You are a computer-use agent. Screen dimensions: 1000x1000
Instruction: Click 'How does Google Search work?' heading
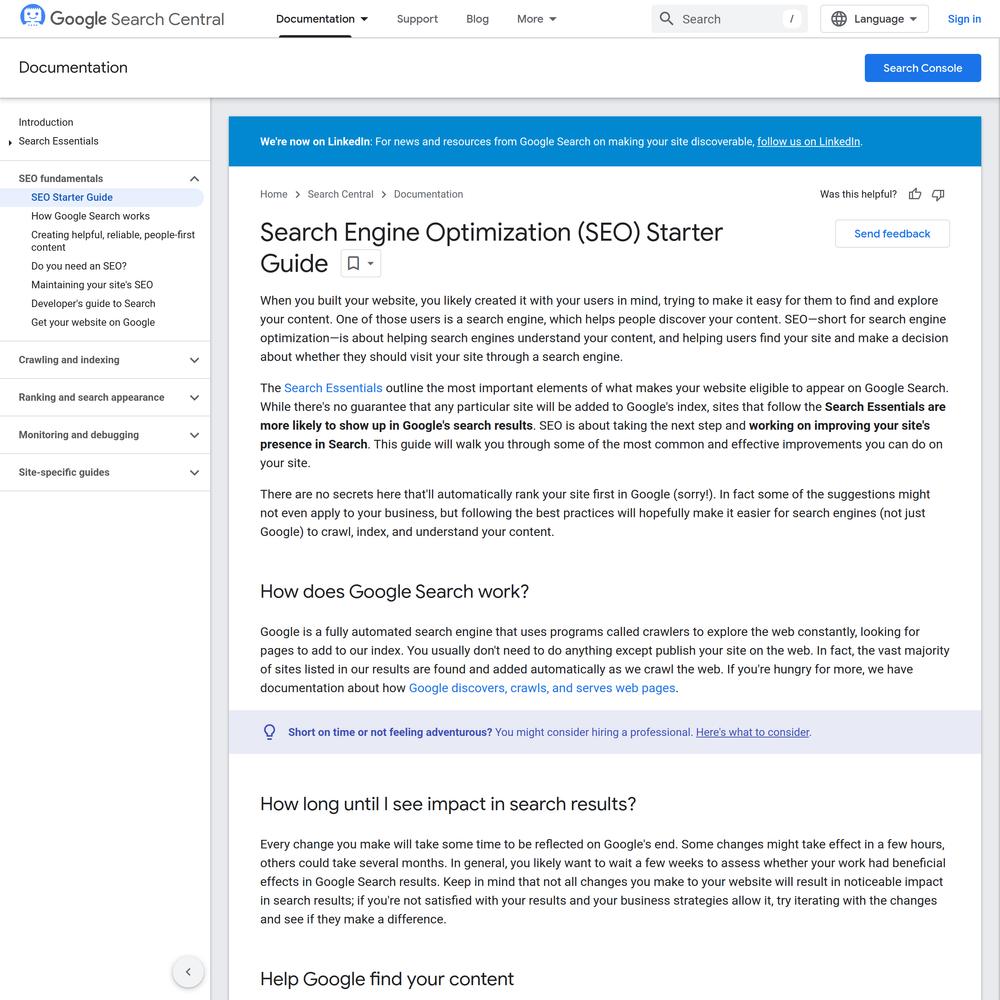[394, 591]
